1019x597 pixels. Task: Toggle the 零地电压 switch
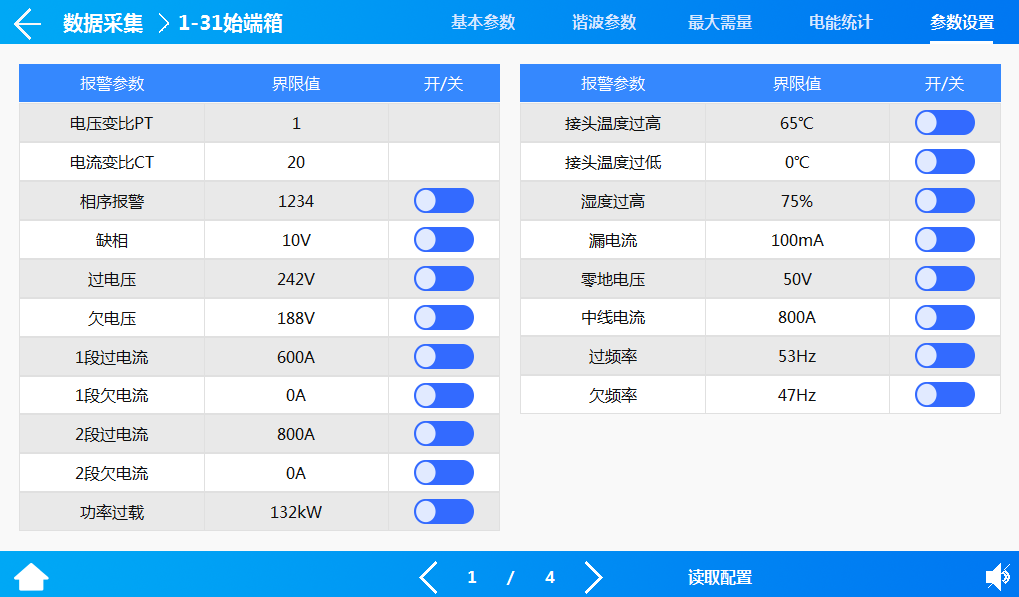945,279
